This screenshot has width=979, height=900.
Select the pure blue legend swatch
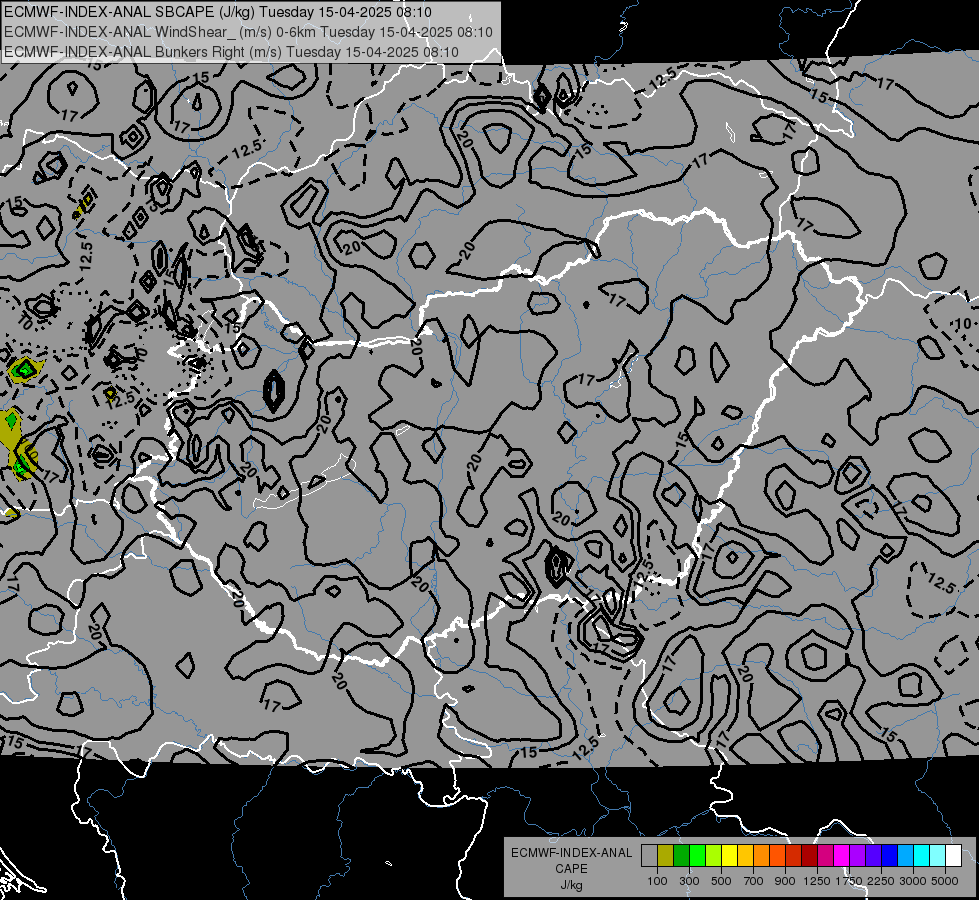coord(890,855)
